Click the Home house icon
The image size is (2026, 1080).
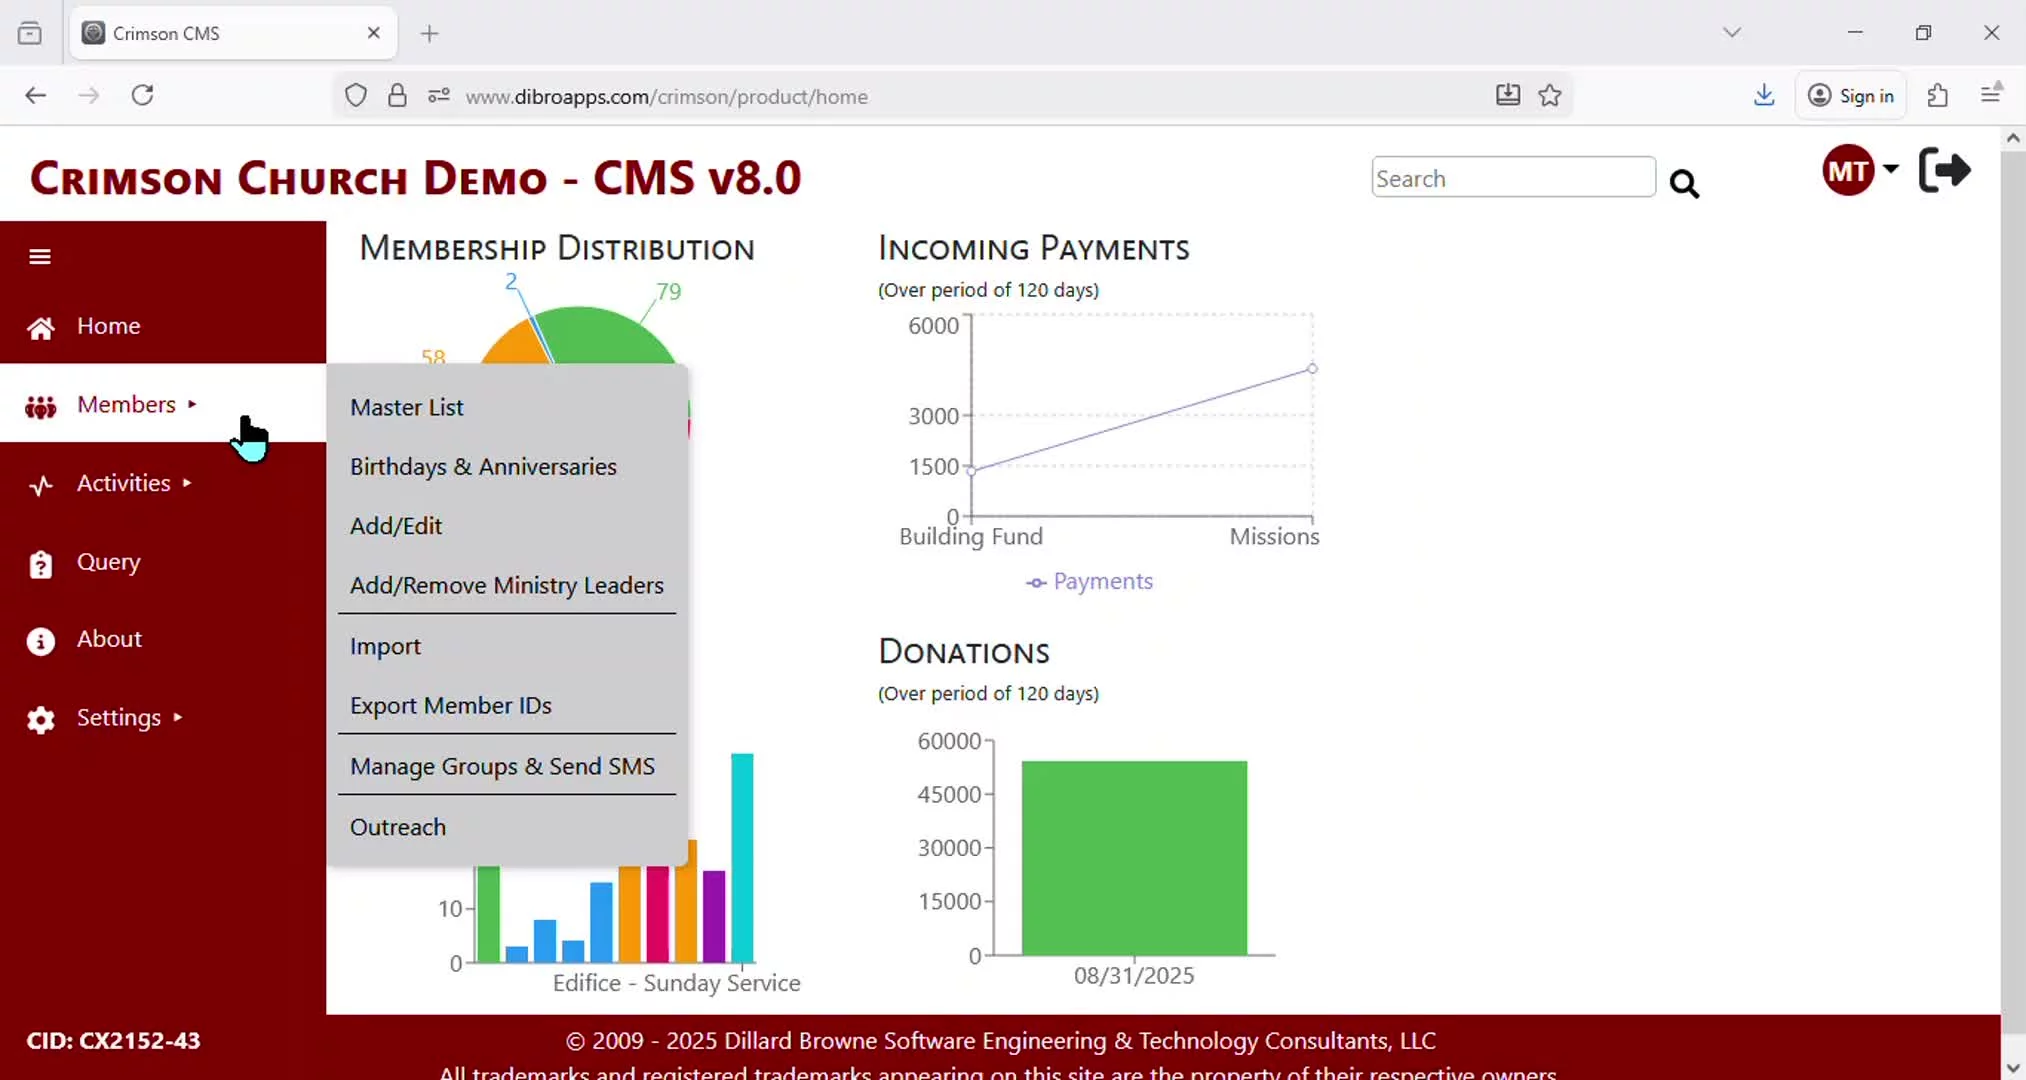(x=40, y=328)
